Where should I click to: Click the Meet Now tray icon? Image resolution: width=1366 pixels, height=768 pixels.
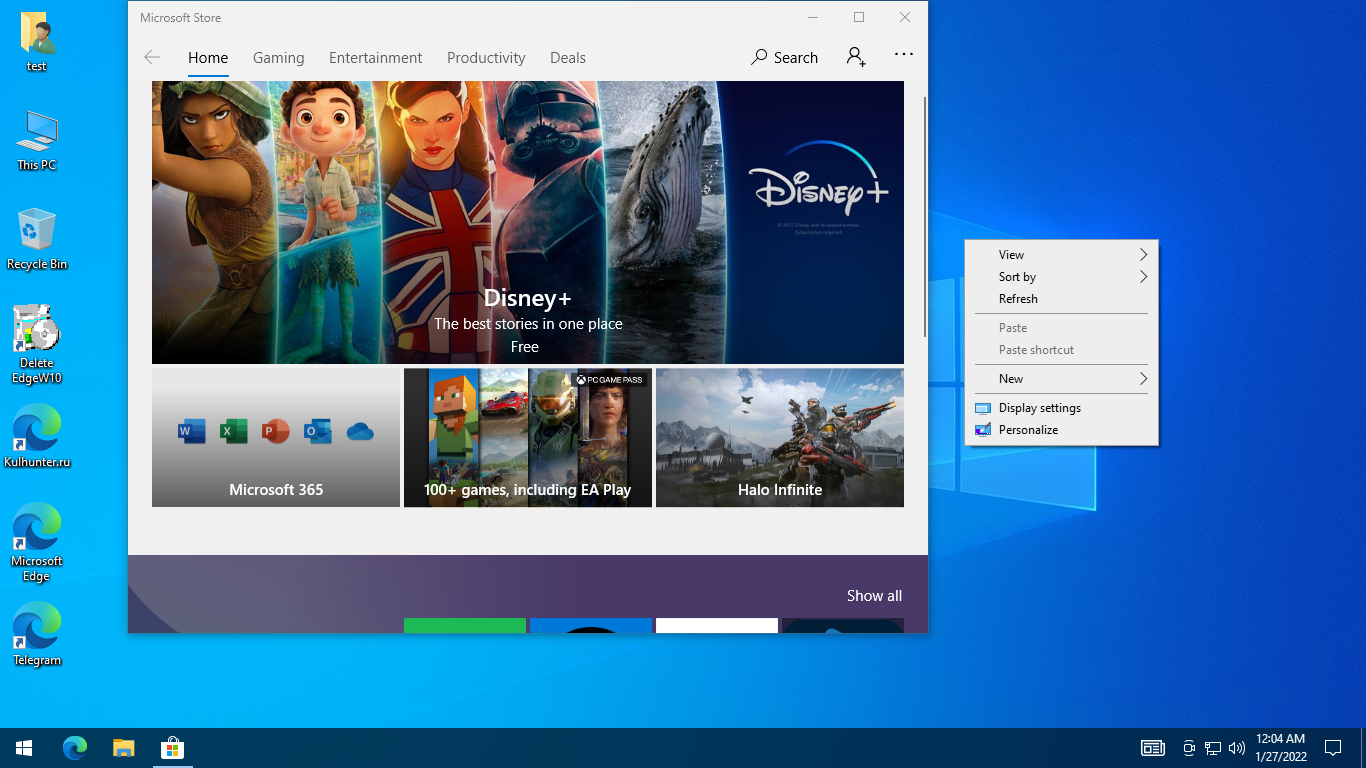click(1189, 748)
